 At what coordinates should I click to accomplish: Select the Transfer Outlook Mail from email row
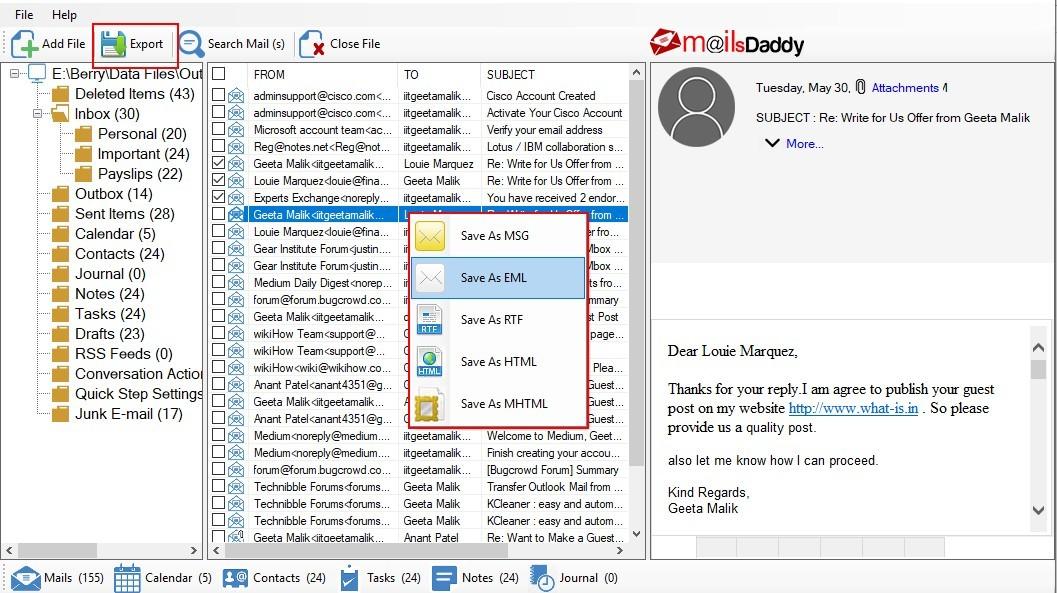(x=419, y=487)
